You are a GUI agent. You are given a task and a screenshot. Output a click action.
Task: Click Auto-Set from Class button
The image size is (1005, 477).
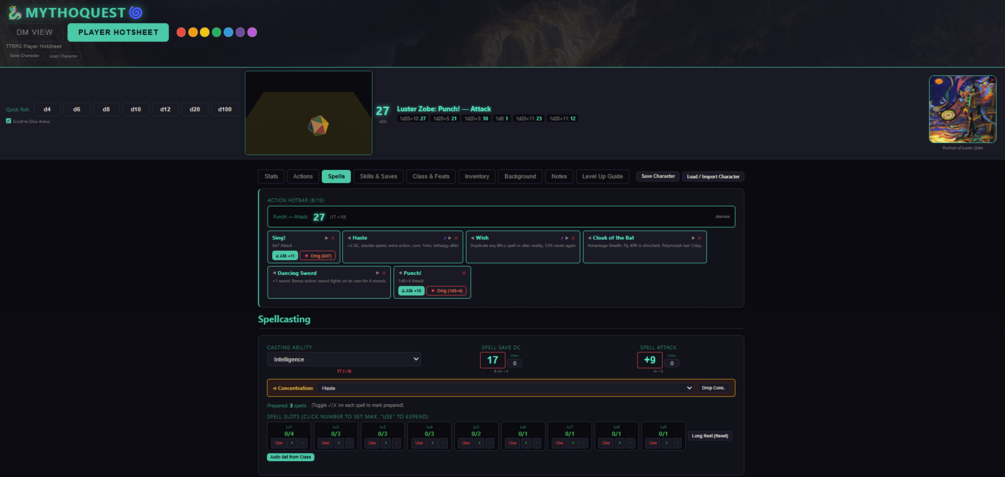coord(291,457)
